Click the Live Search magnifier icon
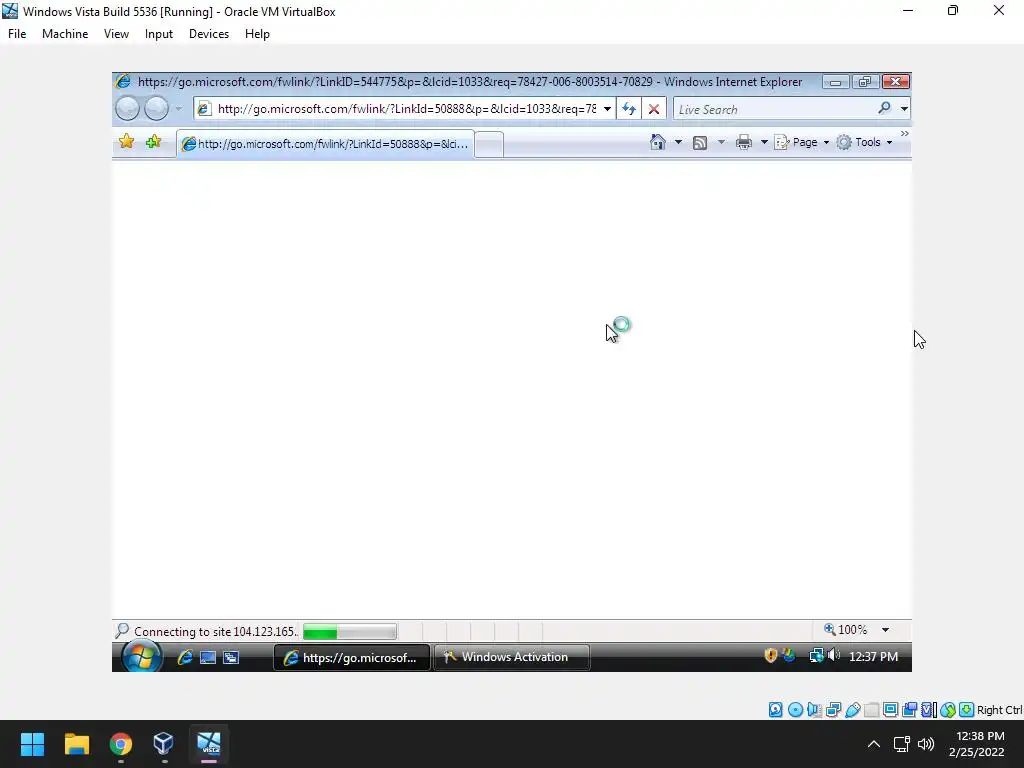 (x=884, y=108)
